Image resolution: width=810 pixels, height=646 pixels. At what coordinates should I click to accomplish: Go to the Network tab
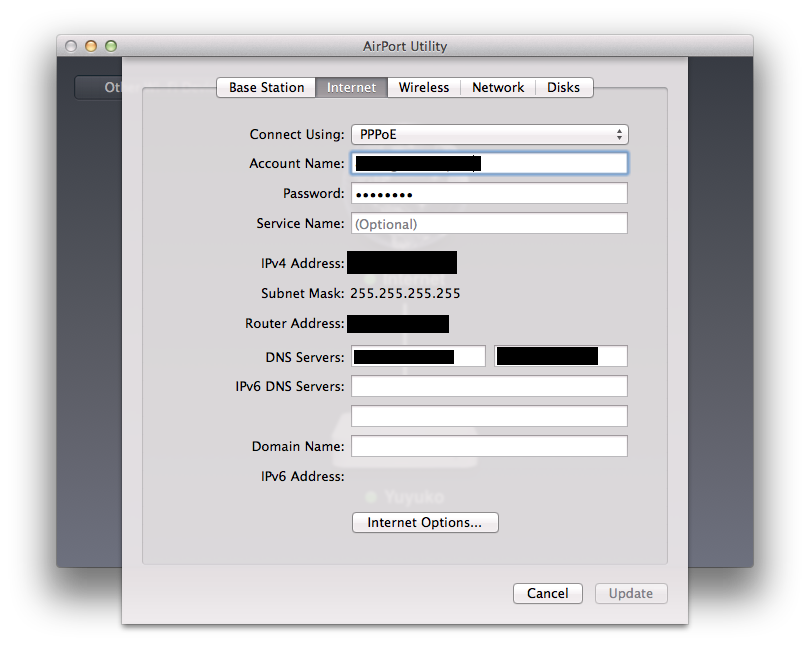[498, 87]
